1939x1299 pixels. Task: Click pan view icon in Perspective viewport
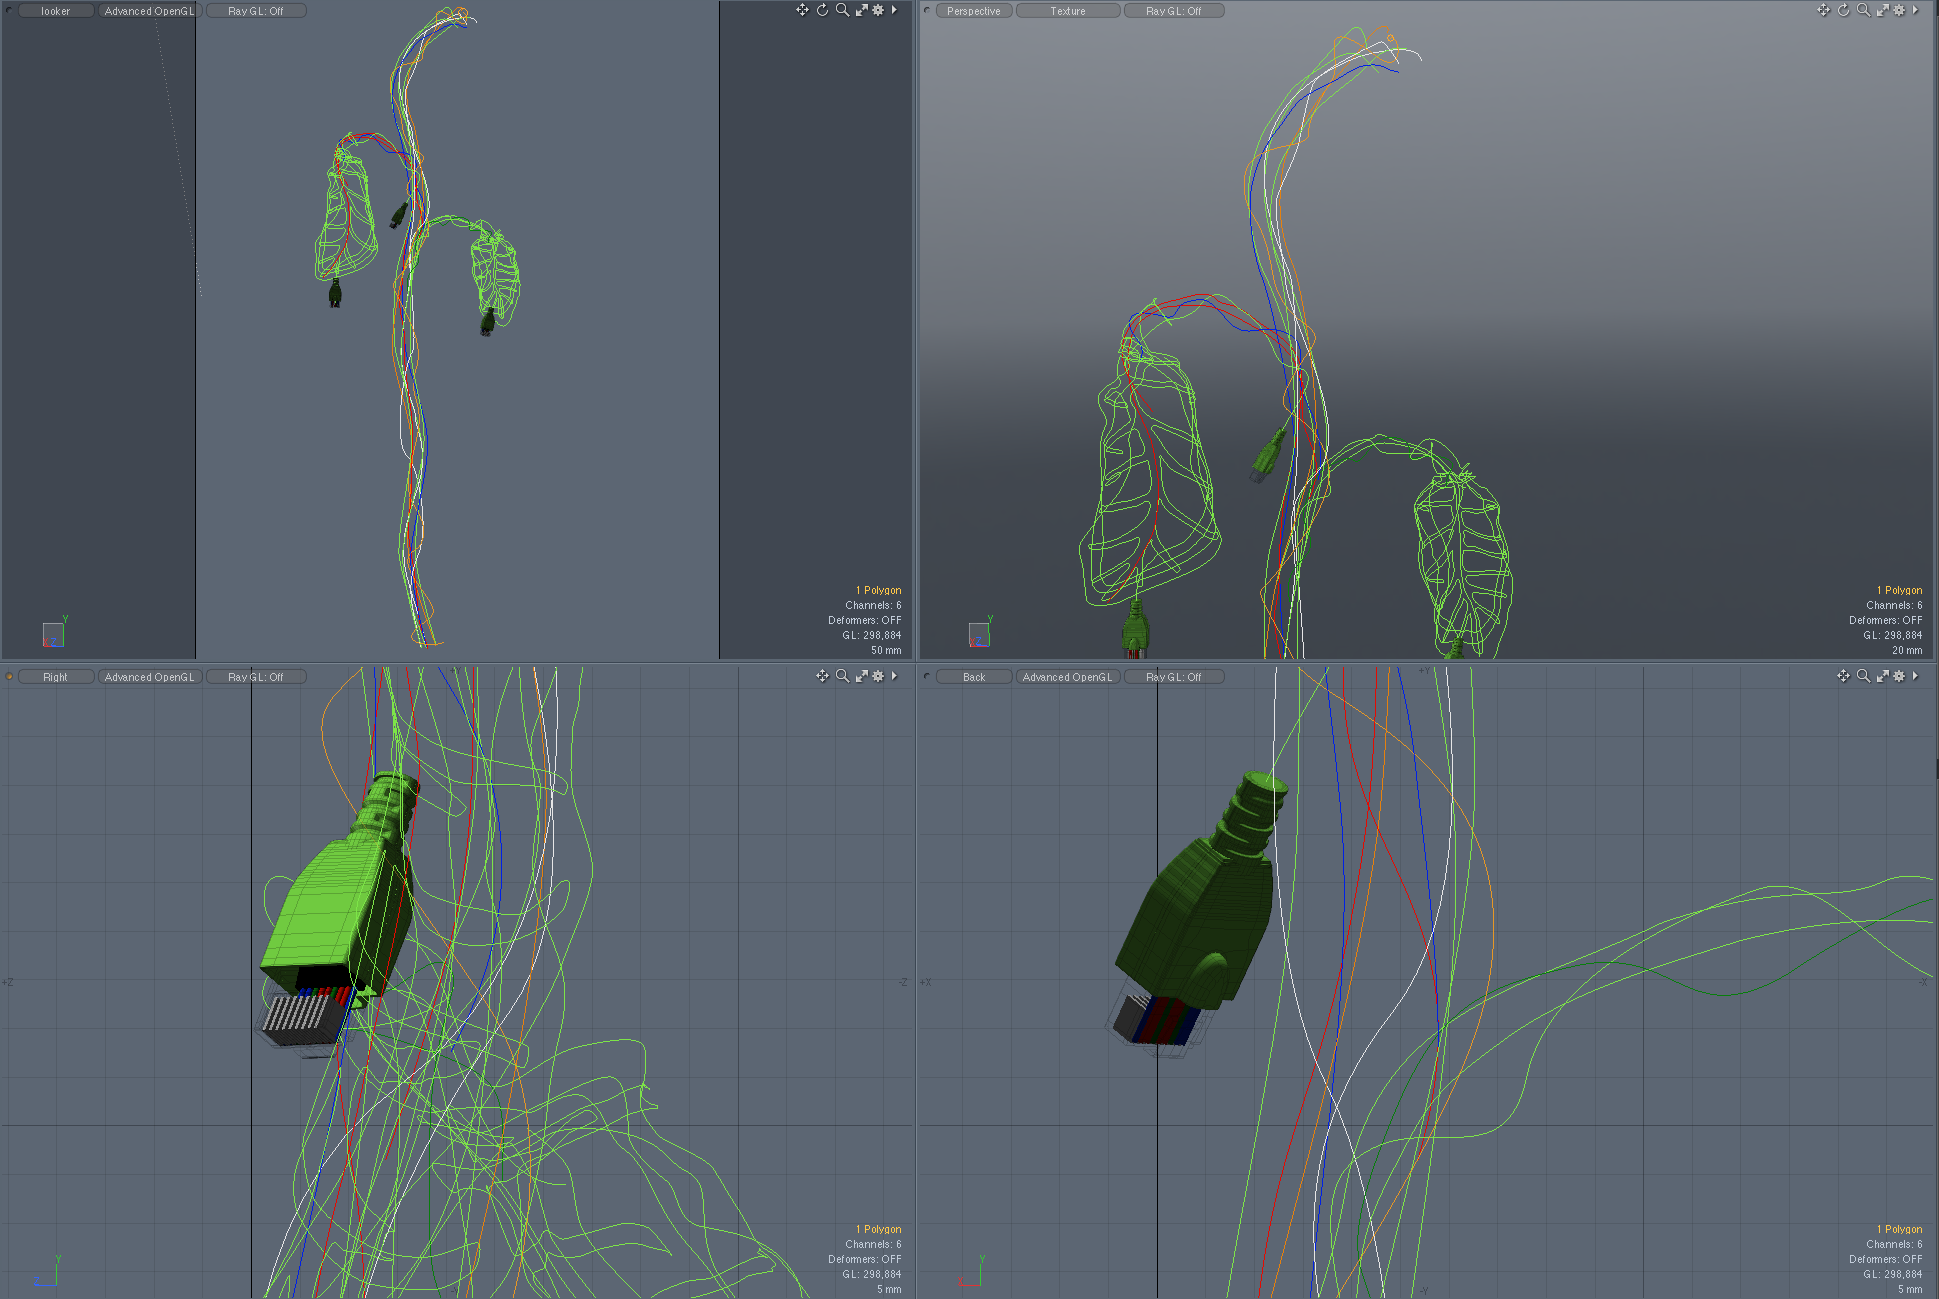pyautogui.click(x=1823, y=10)
